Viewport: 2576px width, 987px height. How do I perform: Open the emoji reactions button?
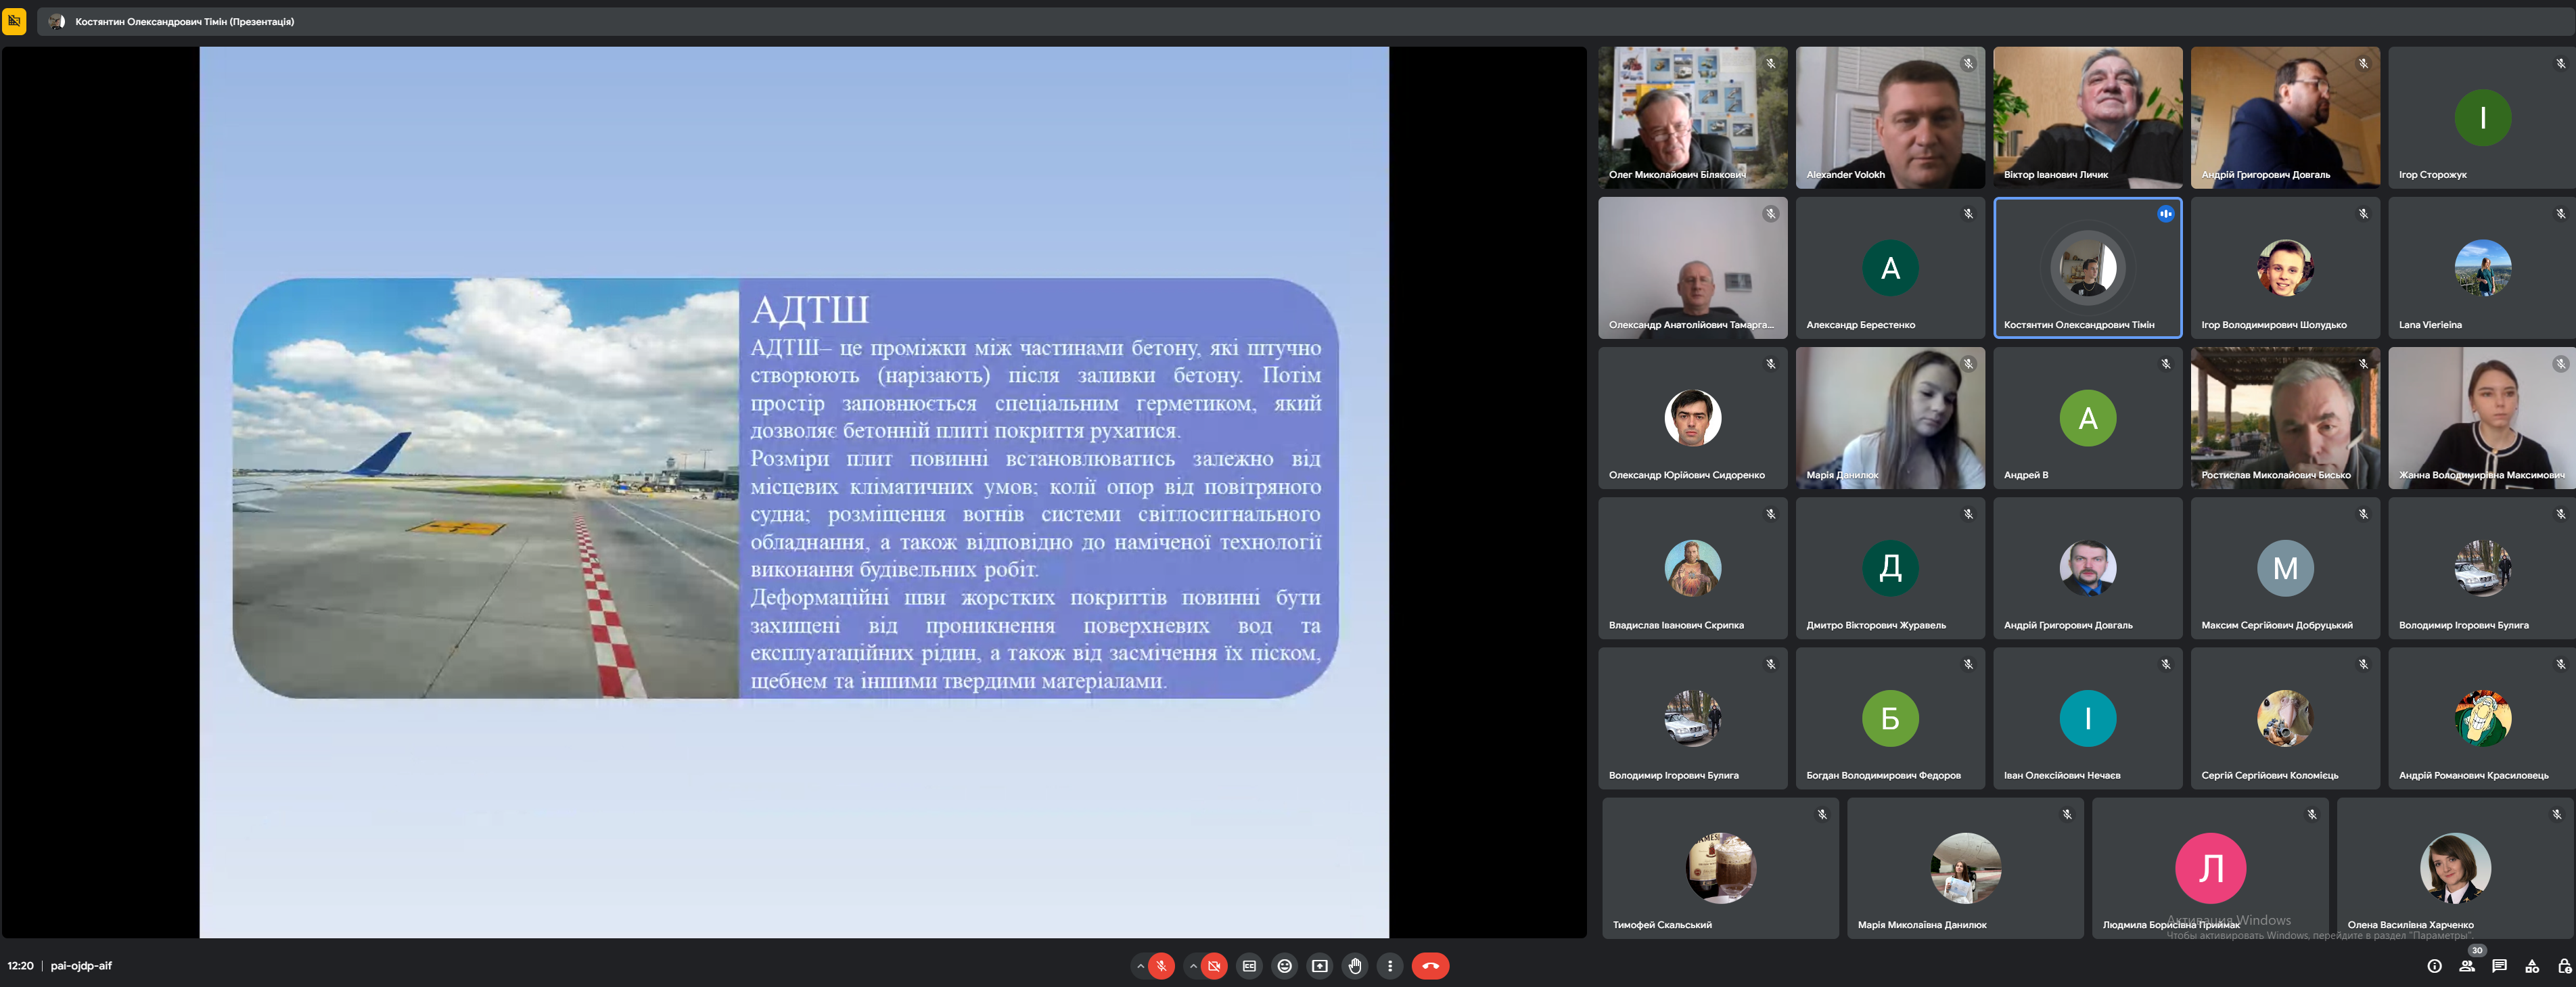click(1285, 966)
